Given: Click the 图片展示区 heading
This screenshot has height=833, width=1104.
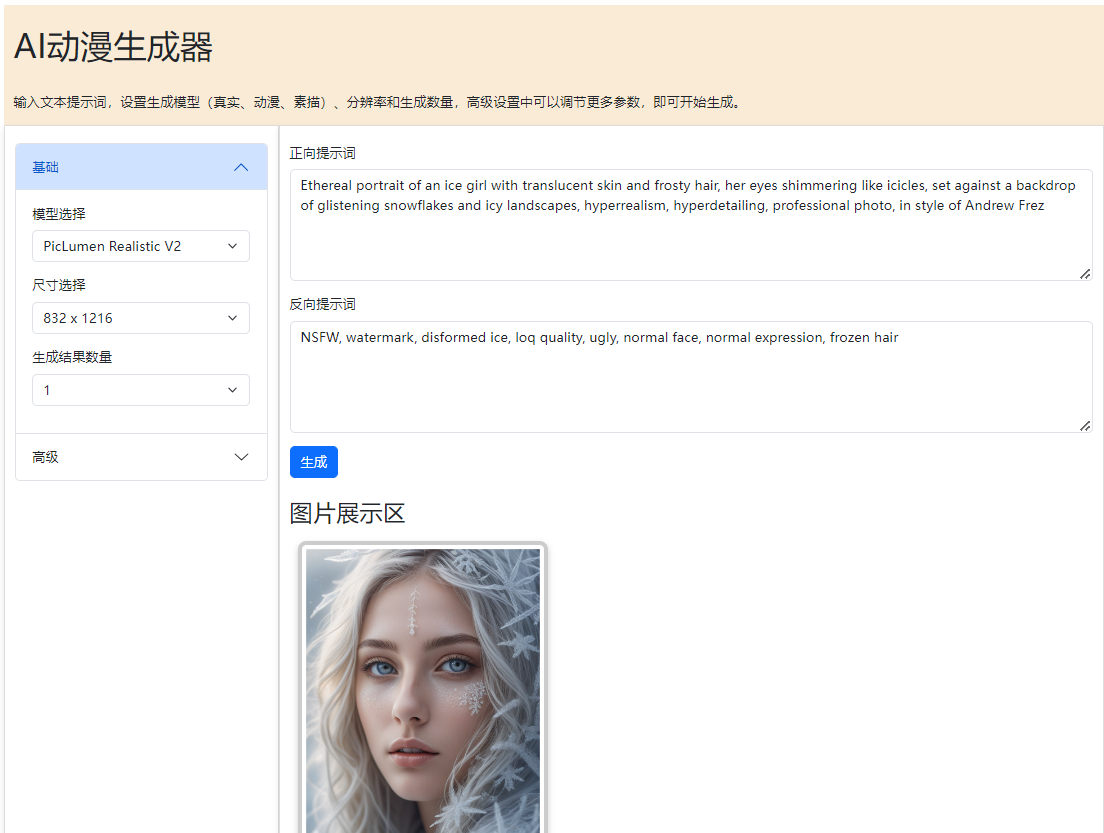Looking at the screenshot, I should pyautogui.click(x=347, y=514).
